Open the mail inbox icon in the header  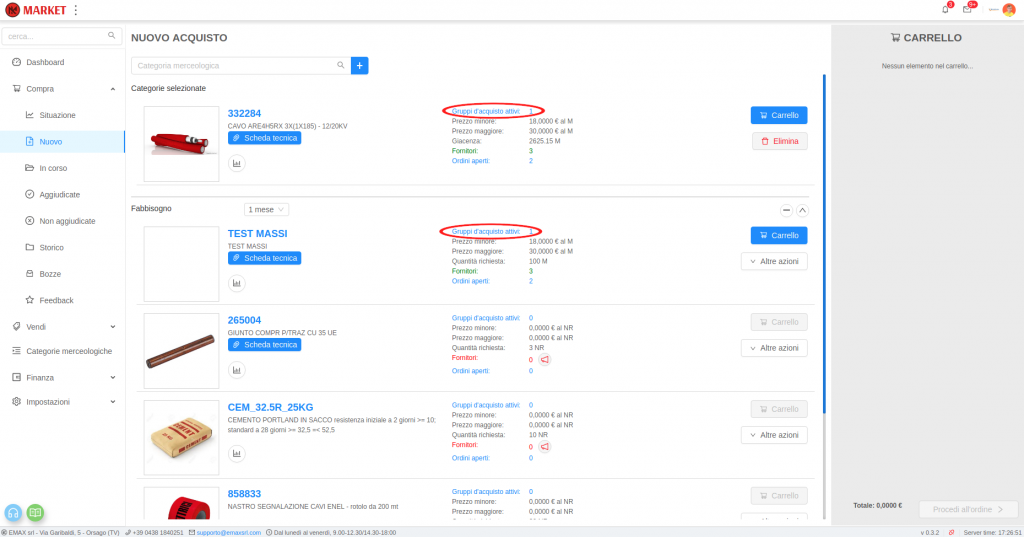pyautogui.click(x=967, y=9)
